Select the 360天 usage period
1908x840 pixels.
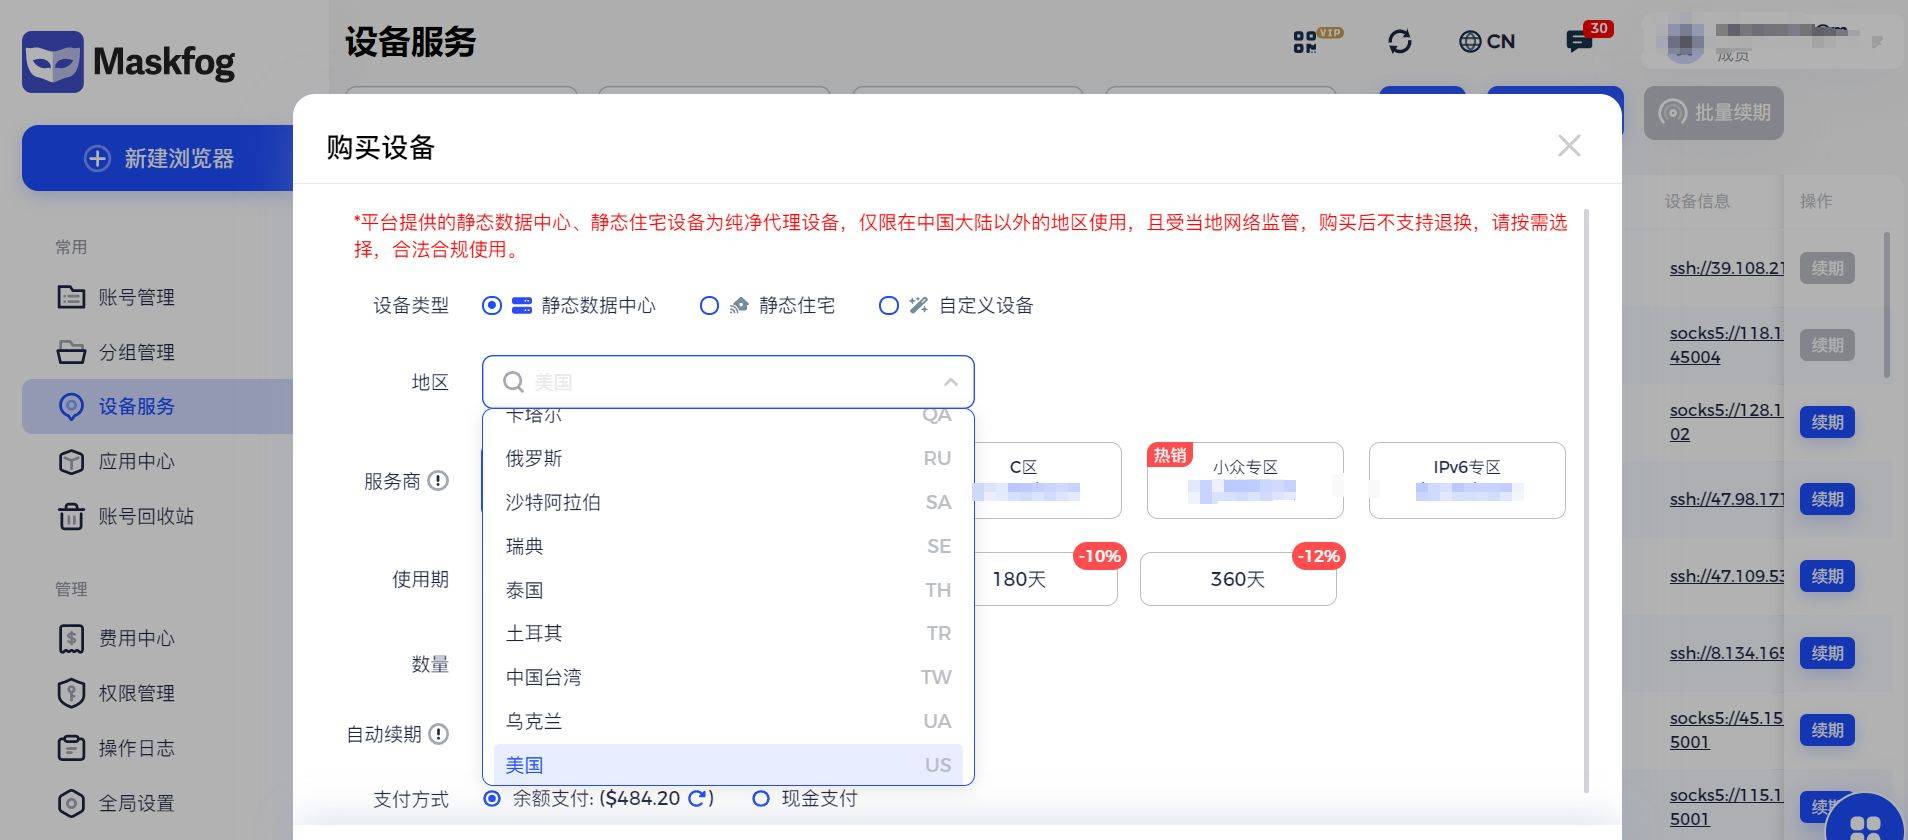[x=1237, y=579]
